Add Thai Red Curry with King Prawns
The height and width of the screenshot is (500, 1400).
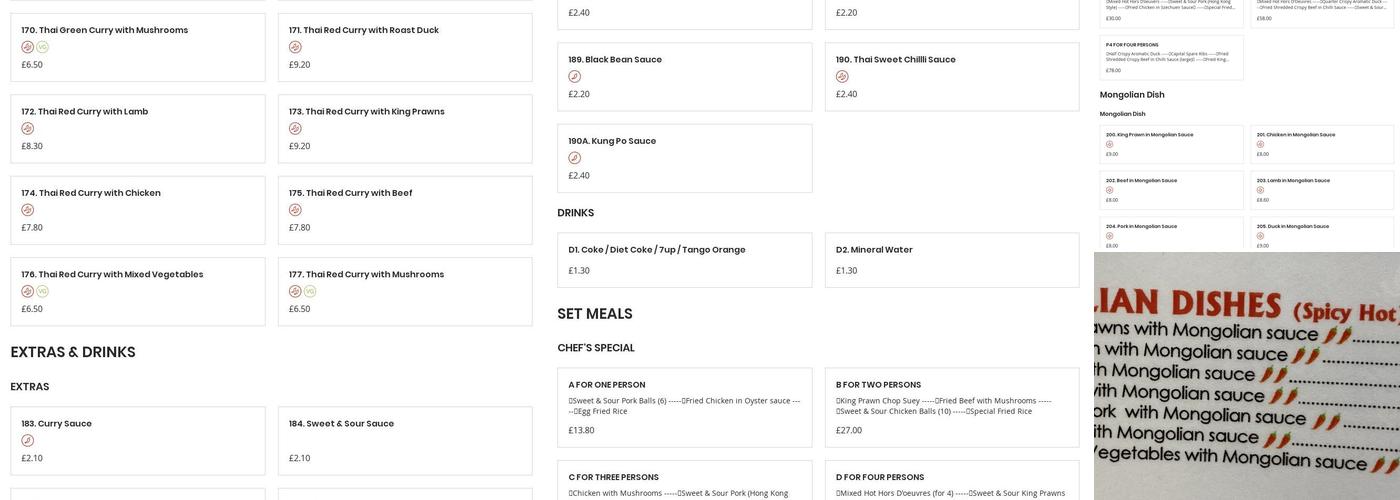(x=404, y=128)
